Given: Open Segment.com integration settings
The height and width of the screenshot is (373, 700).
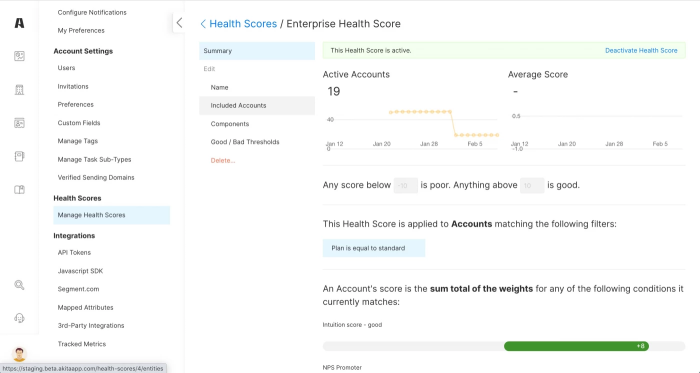Looking at the screenshot, I should pyautogui.click(x=78, y=289).
